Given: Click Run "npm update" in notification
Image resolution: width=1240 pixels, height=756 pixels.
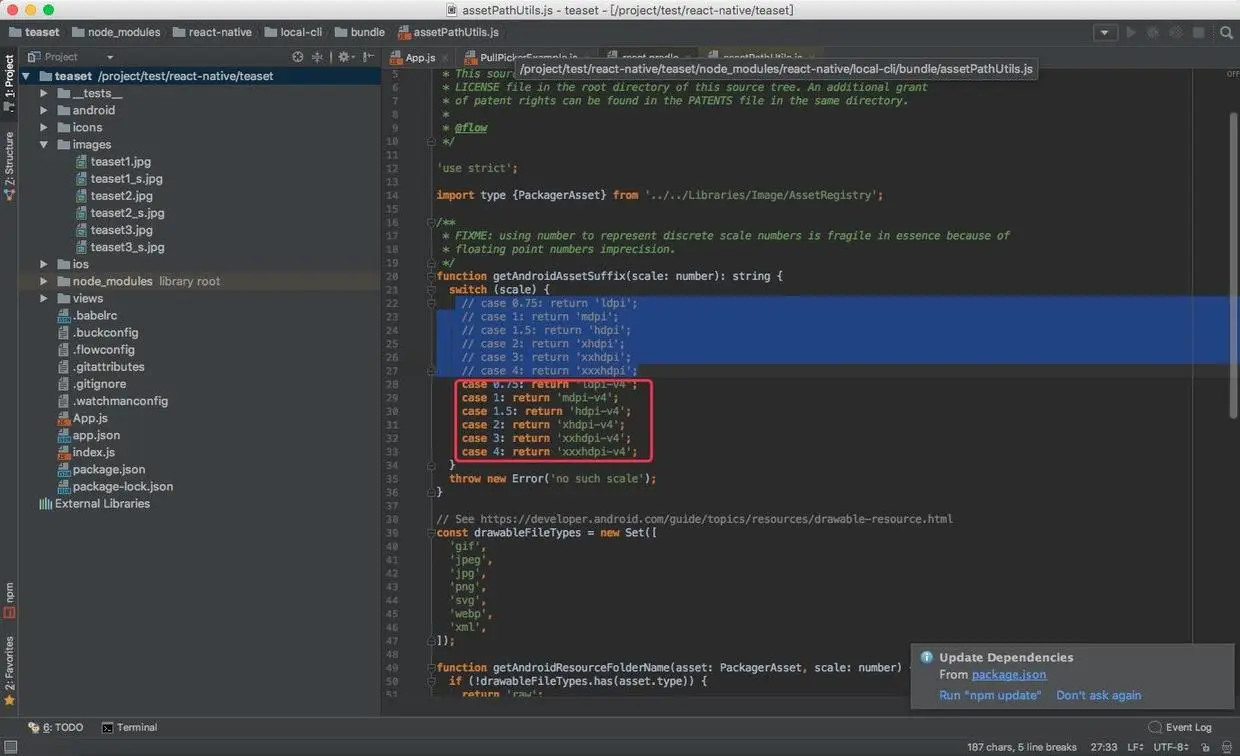Looking at the screenshot, I should pos(990,696).
